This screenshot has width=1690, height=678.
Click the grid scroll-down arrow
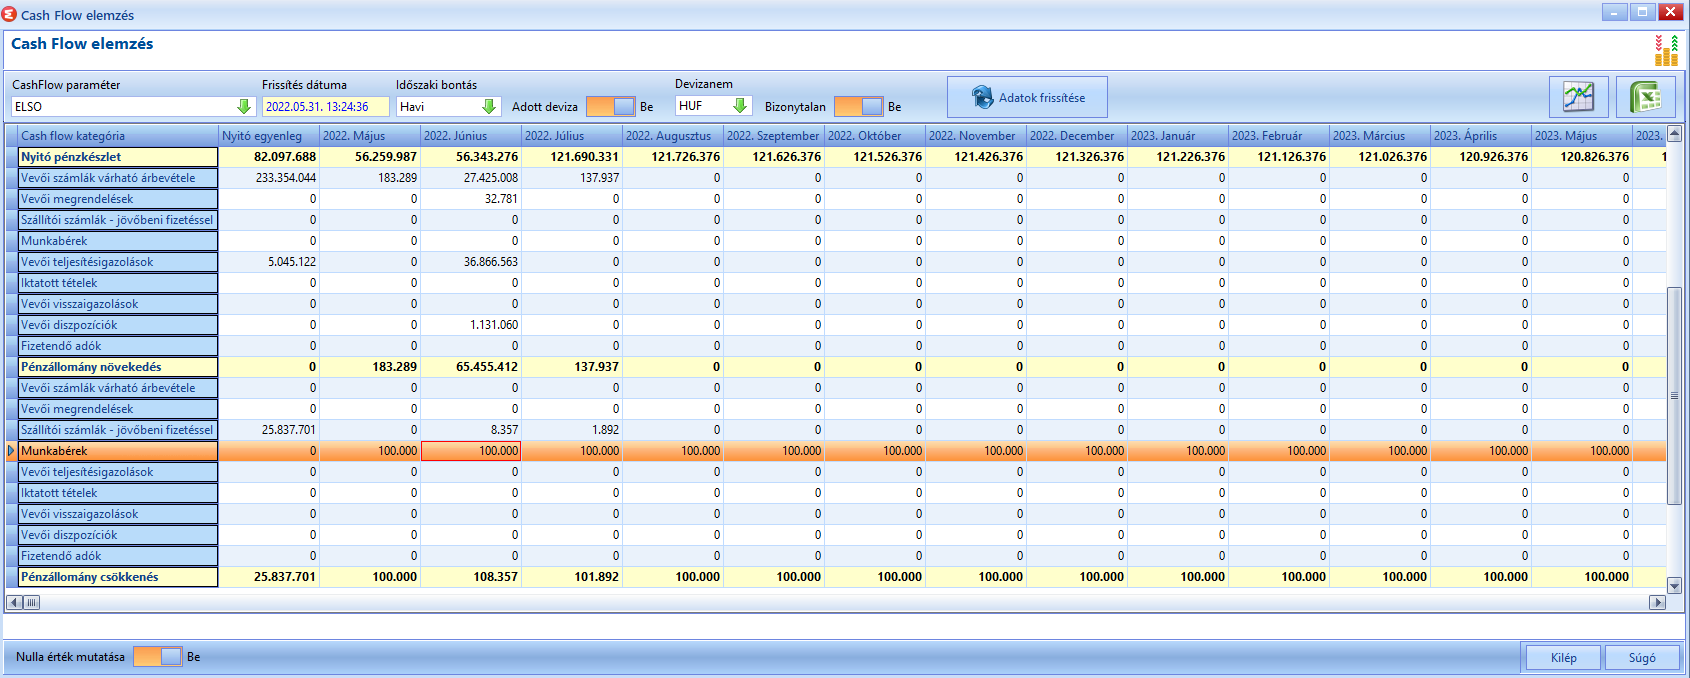pos(1674,585)
